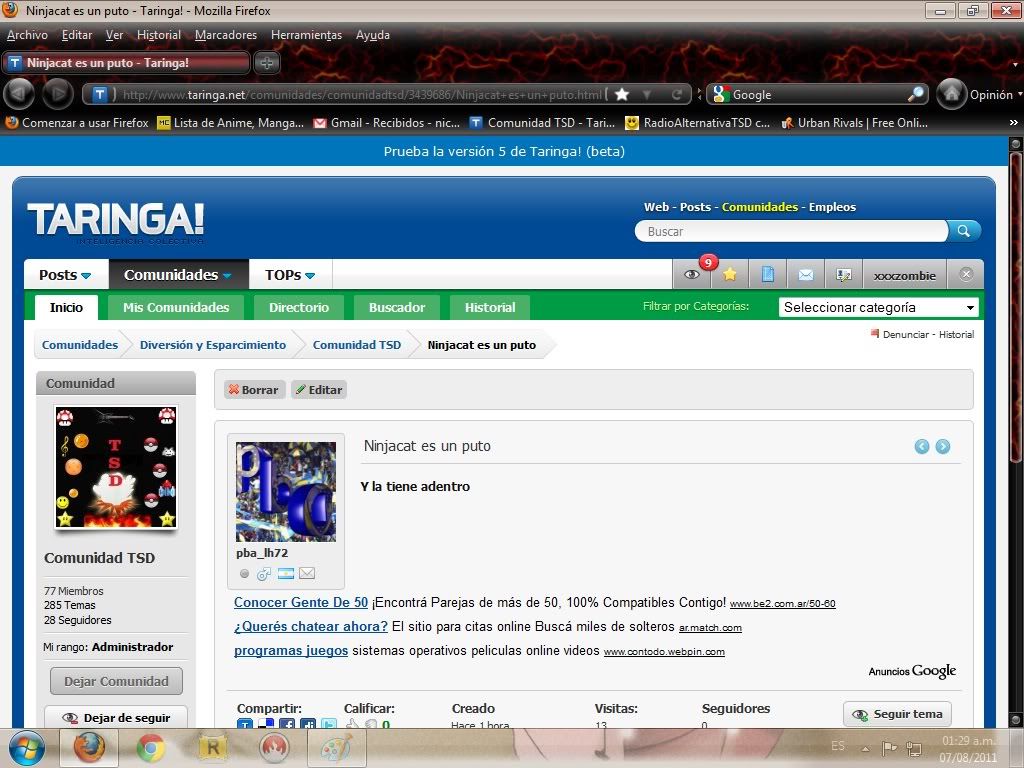Open notifications eye with 9 badge
Viewport: 1024px width, 768px height.
693,275
